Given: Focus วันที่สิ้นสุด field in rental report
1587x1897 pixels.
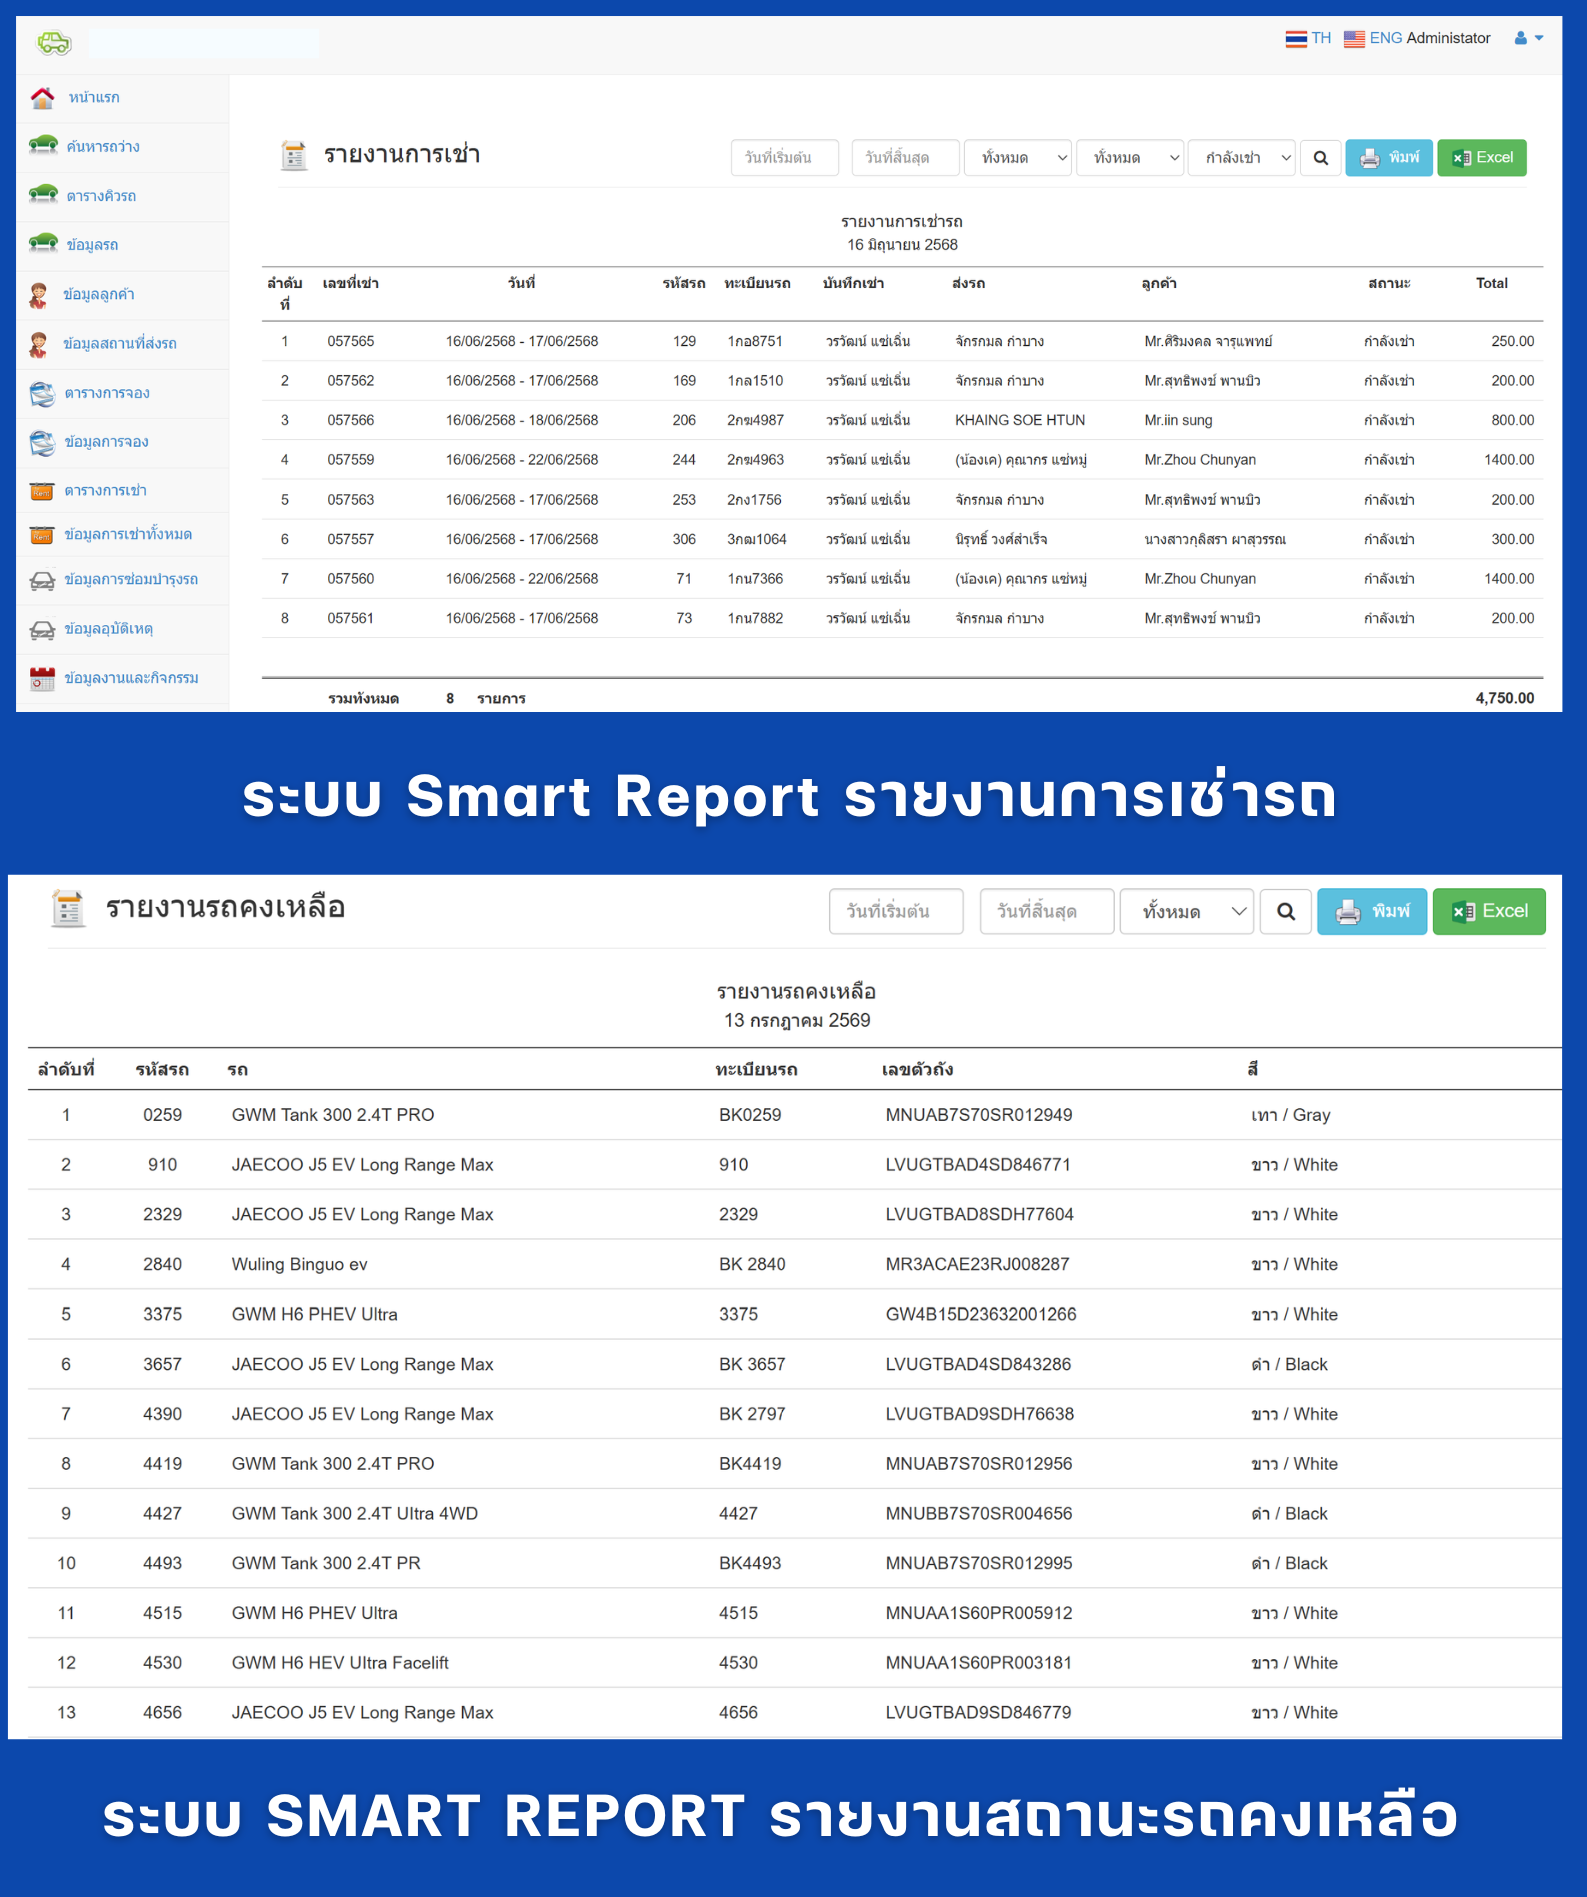Looking at the screenshot, I should coord(906,158).
